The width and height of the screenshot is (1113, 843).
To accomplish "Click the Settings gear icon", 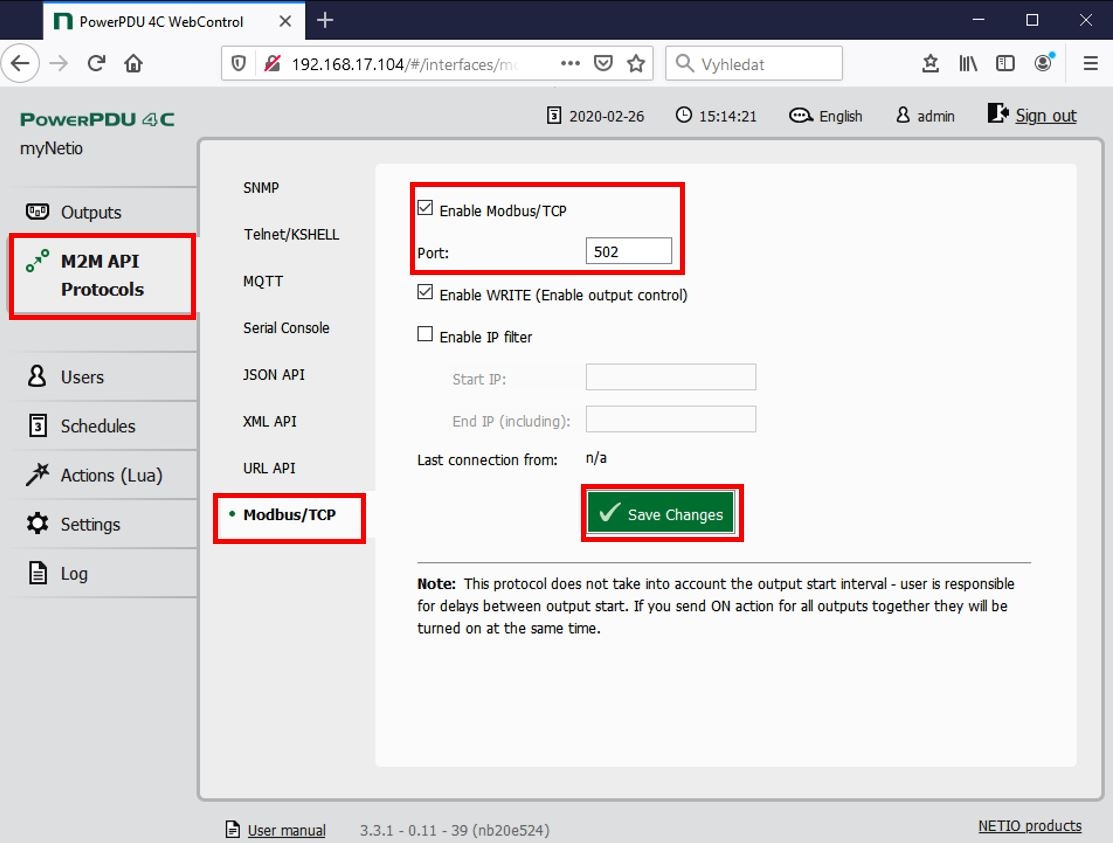I will pos(38,524).
